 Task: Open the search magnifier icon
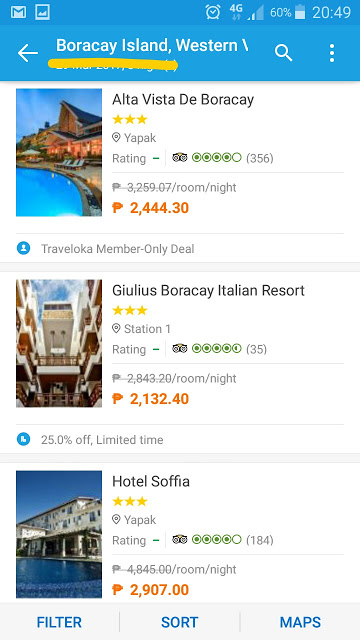(x=283, y=53)
